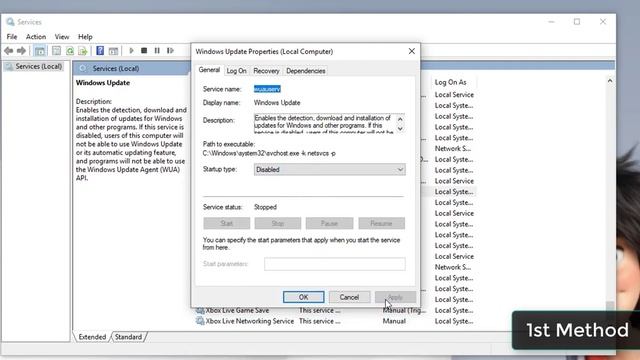Click the Restart Service toolbar icon
The height and width of the screenshot is (360, 640).
(170, 51)
